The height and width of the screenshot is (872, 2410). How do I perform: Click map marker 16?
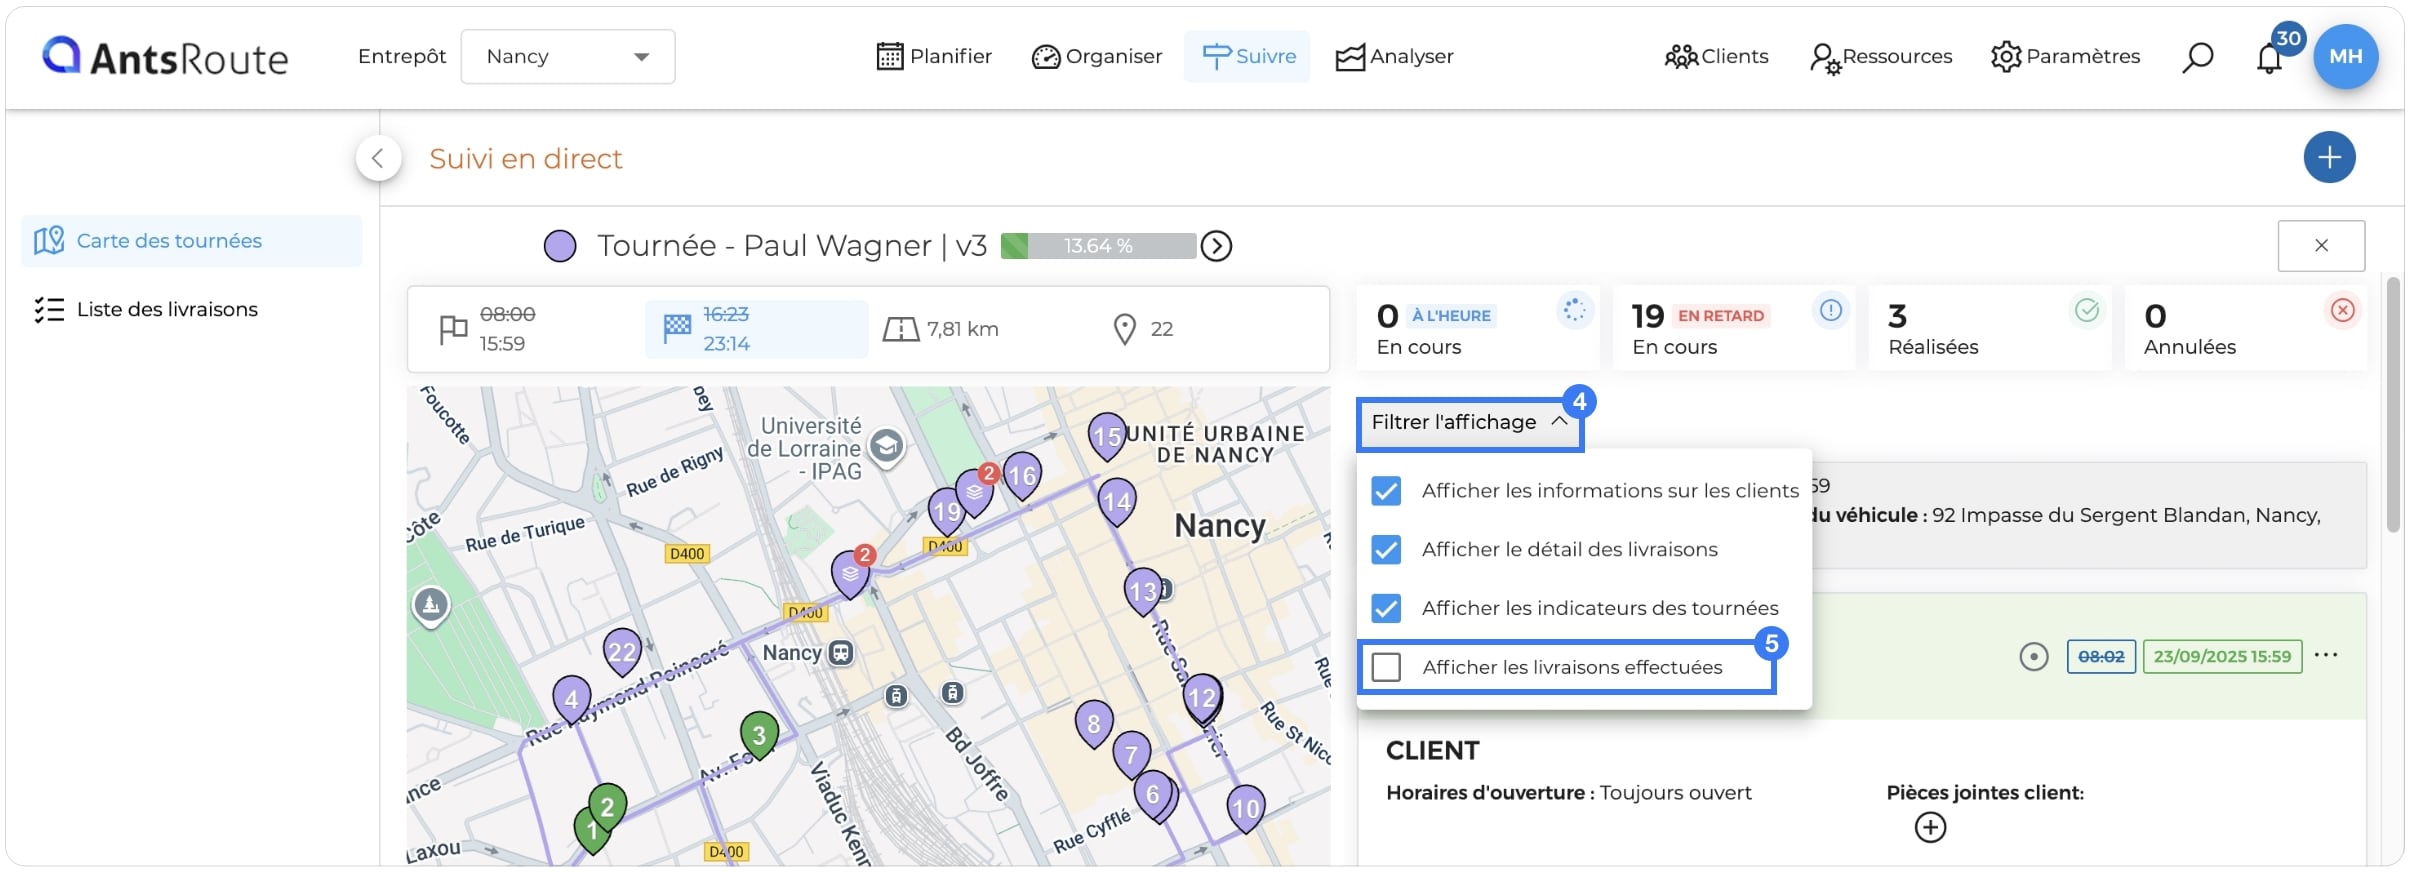(x=1022, y=475)
